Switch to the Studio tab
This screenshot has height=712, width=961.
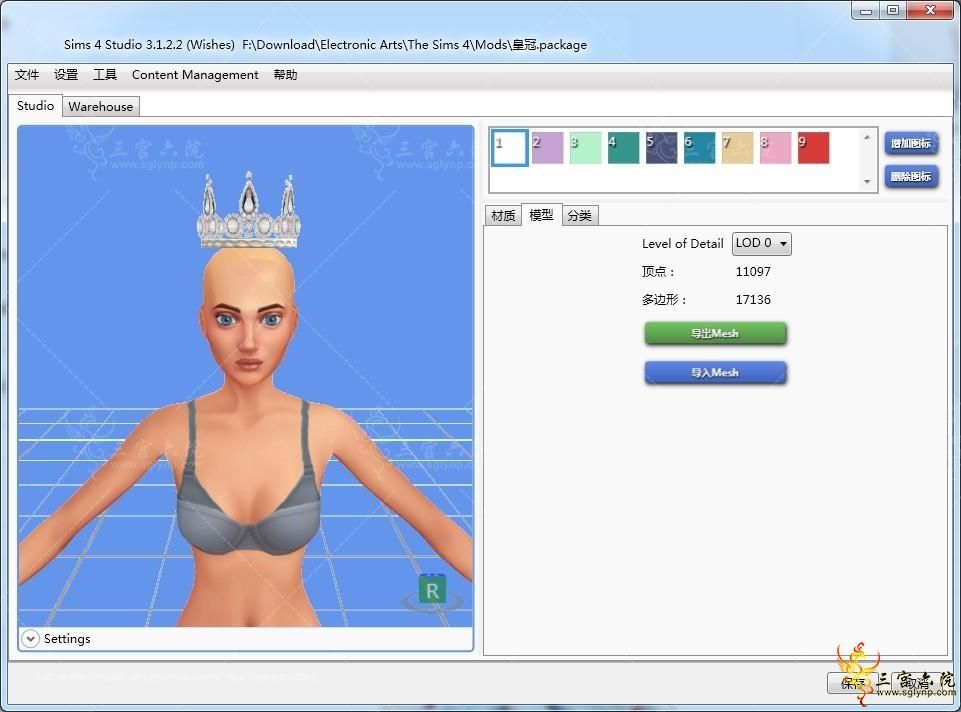tap(36, 105)
